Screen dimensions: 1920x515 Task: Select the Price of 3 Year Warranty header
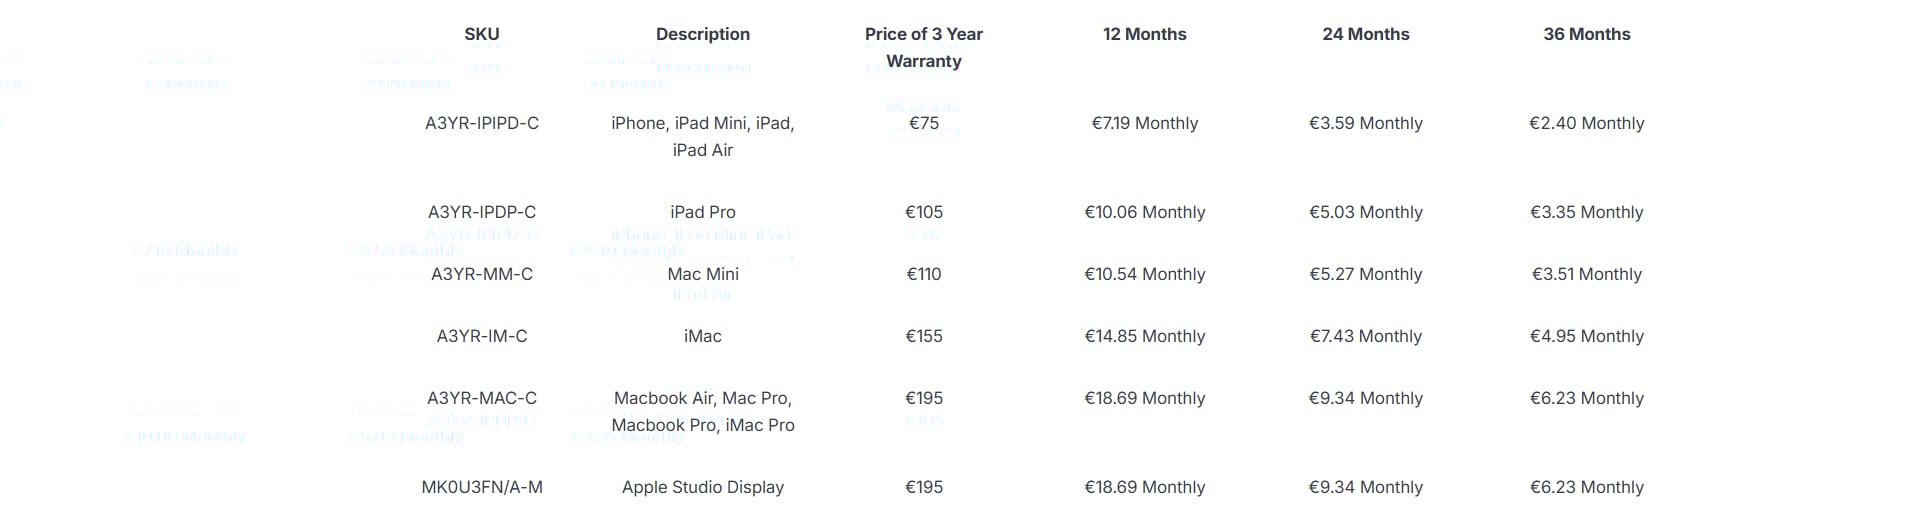[x=923, y=47]
